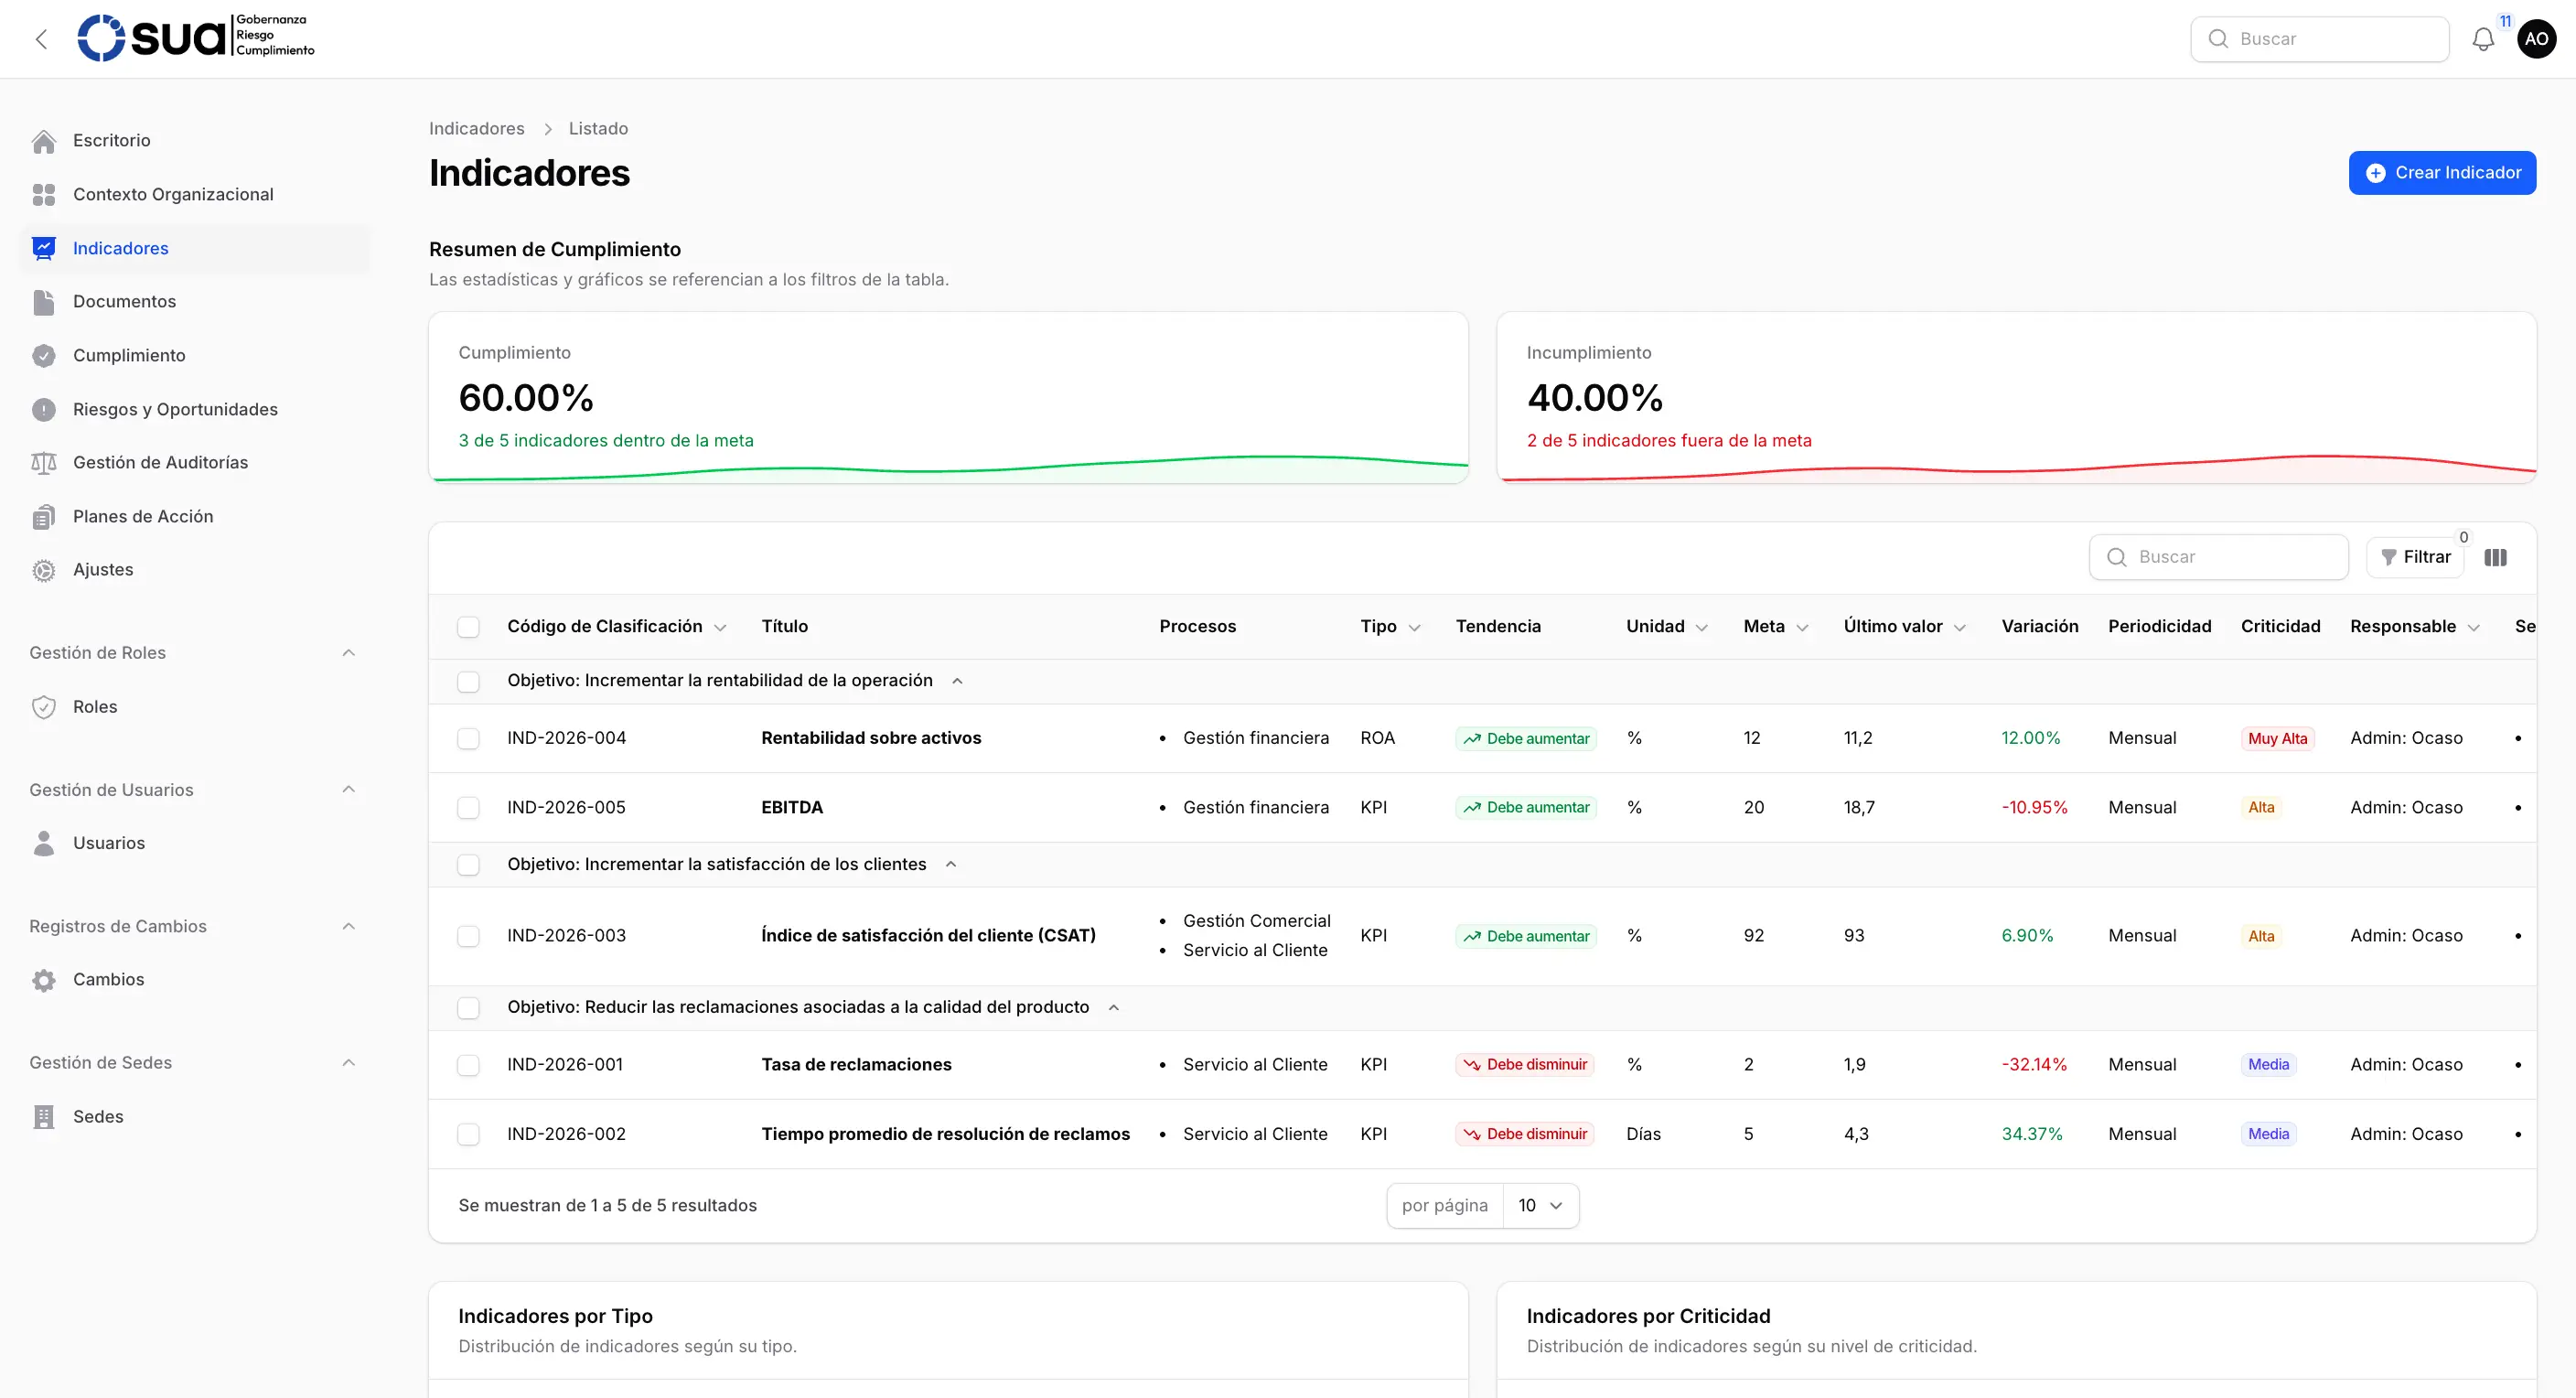Viewport: 2576px width, 1398px height.
Task: Click the Contexto Organizacional grid icon
Action: pyautogui.click(x=44, y=195)
